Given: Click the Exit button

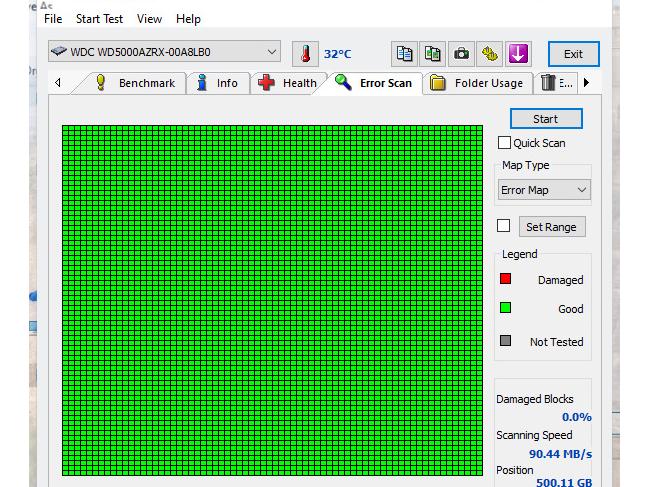Looking at the screenshot, I should pos(573,54).
